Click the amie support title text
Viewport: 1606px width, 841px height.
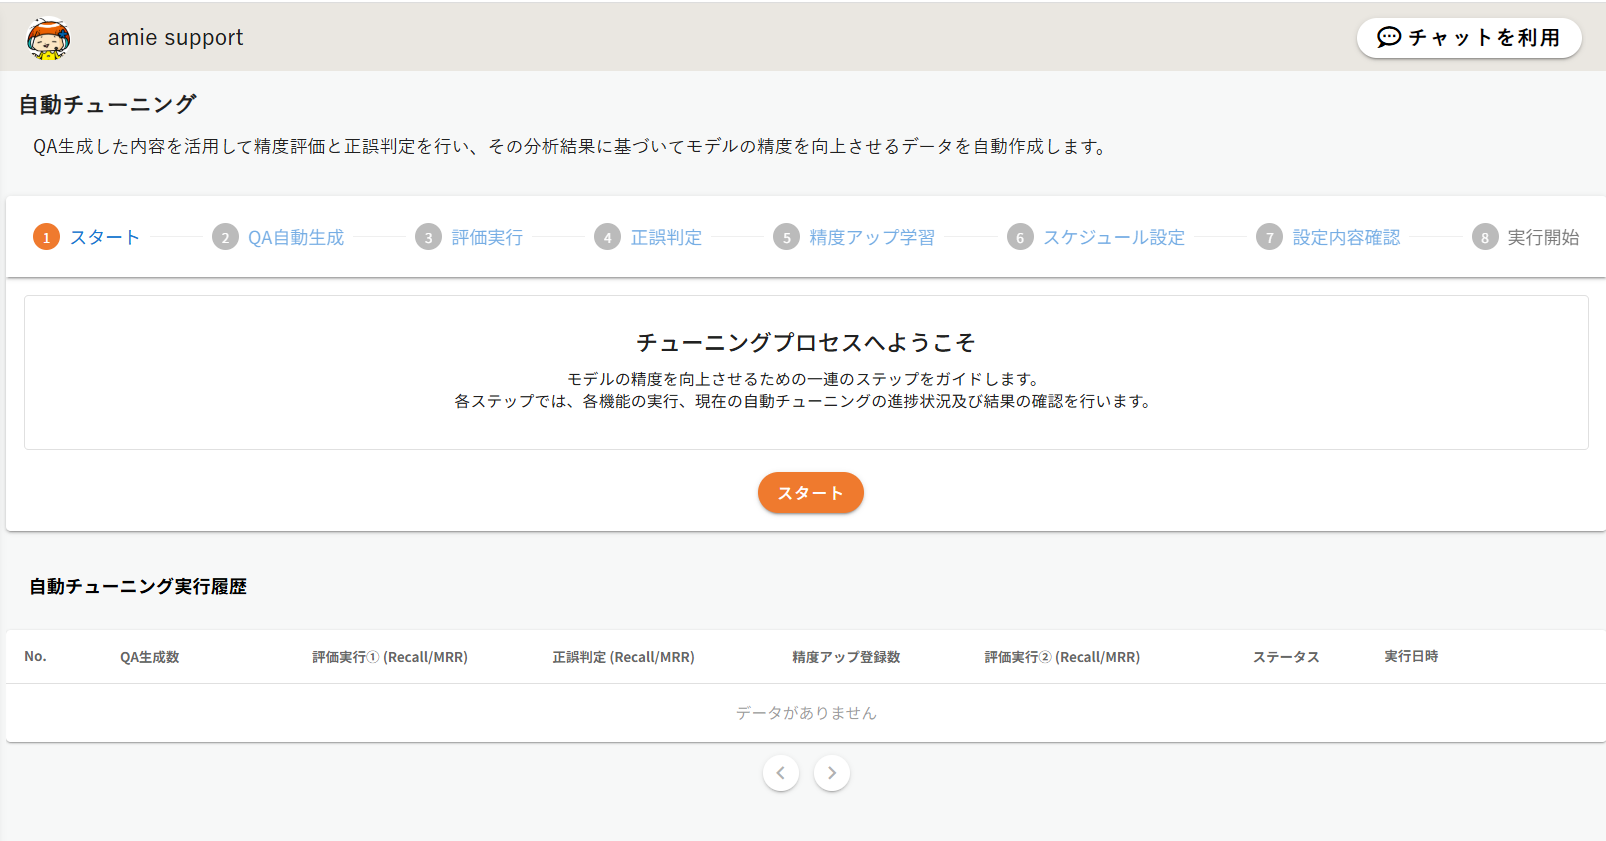(175, 38)
